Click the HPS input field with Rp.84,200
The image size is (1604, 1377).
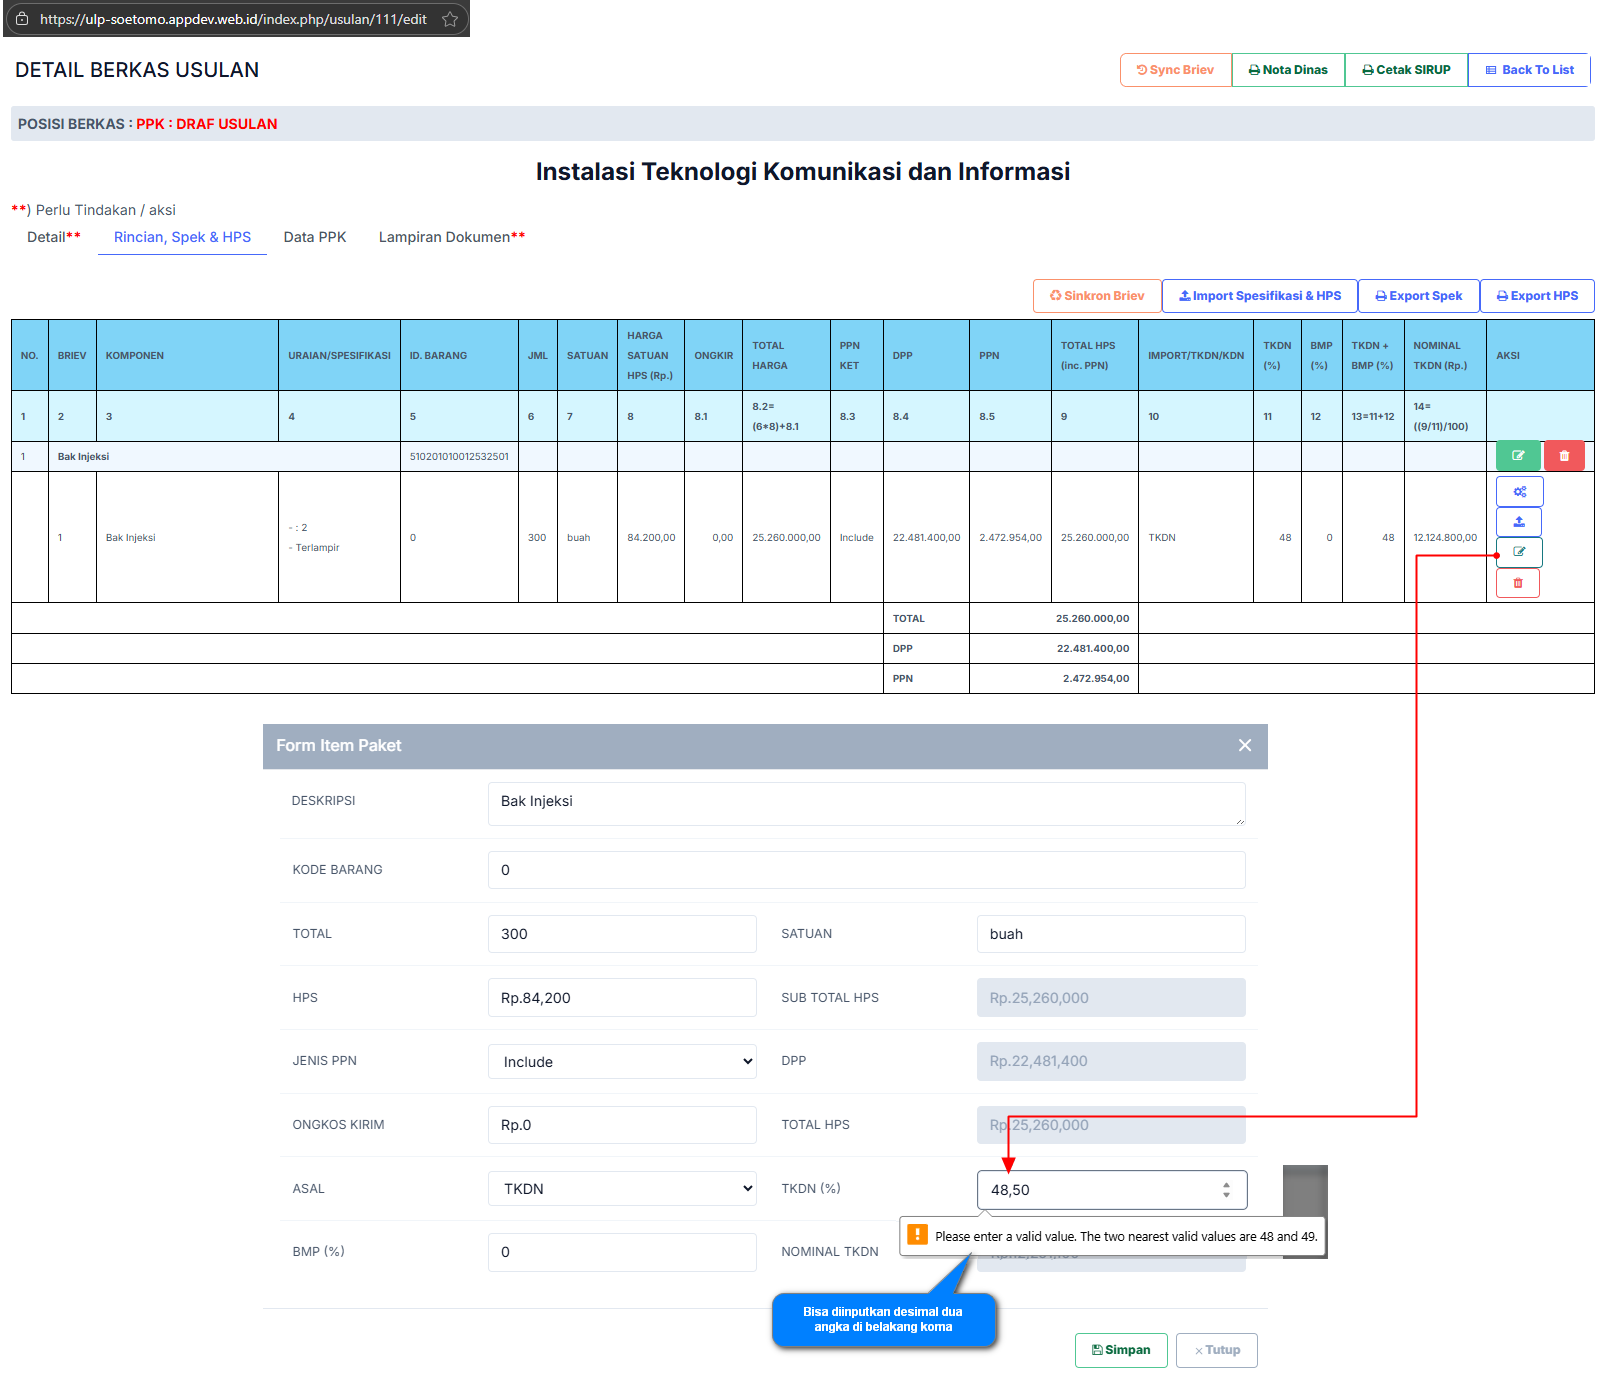[621, 998]
